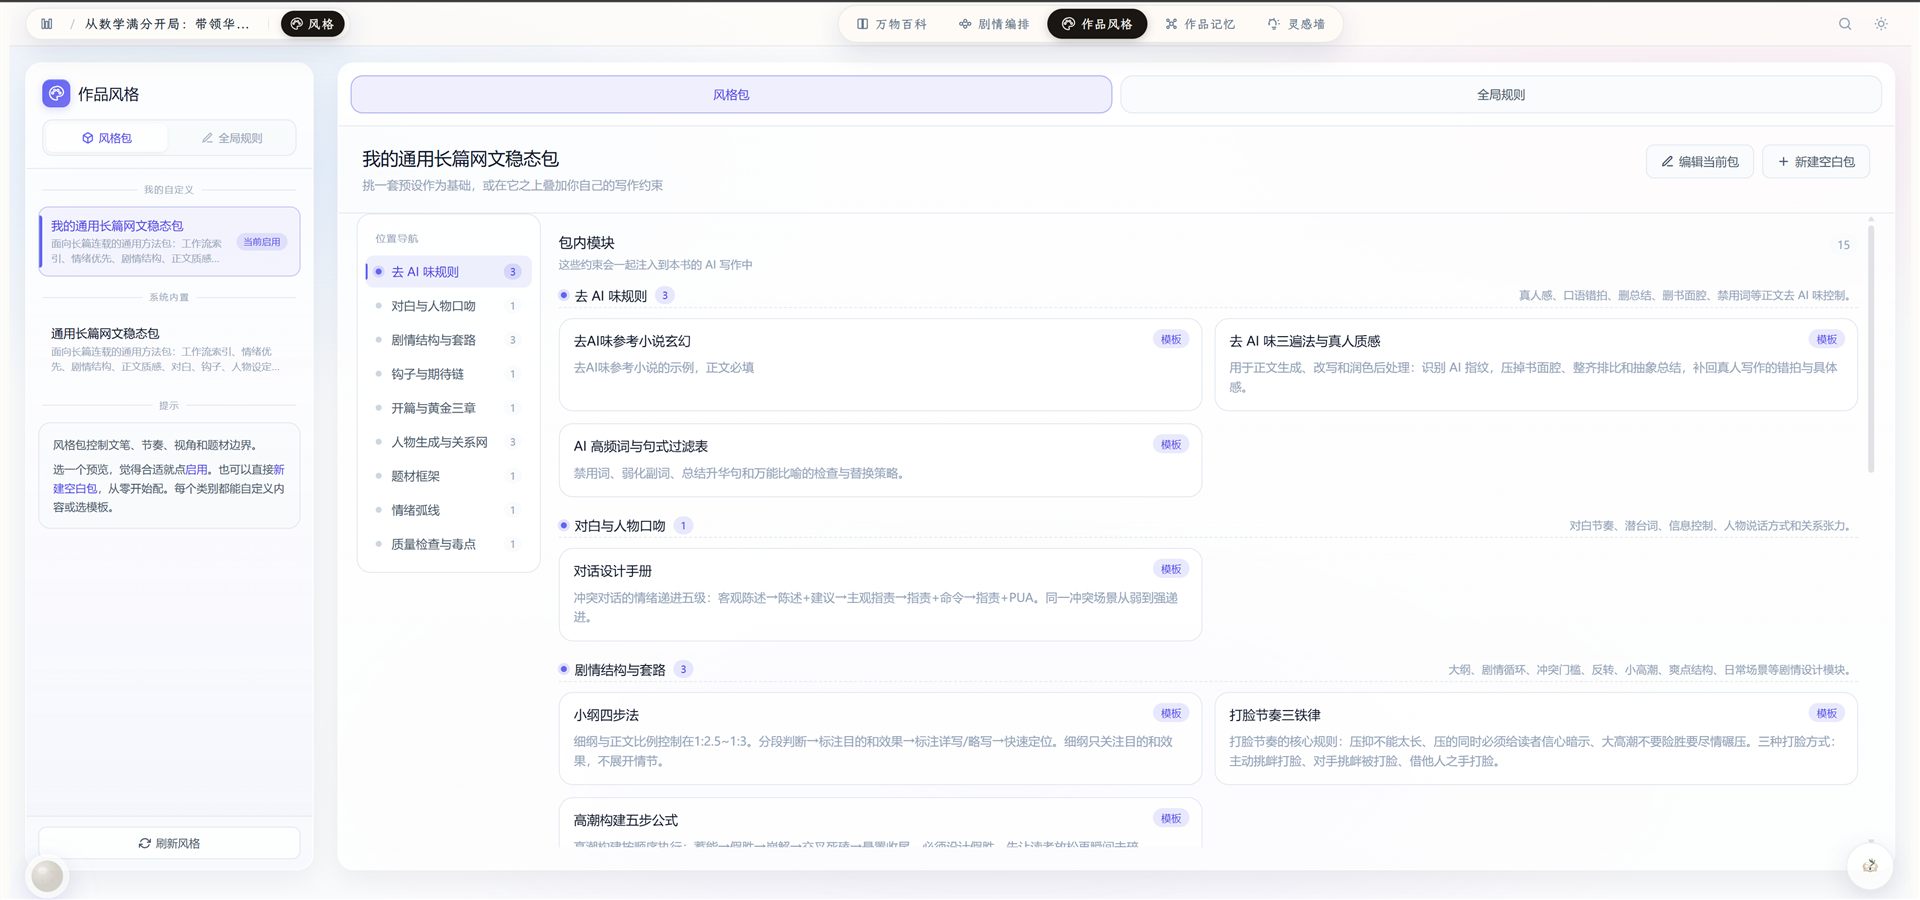The height and width of the screenshot is (900, 1920).
Task: Click the 当前启用 badge
Action: [262, 242]
